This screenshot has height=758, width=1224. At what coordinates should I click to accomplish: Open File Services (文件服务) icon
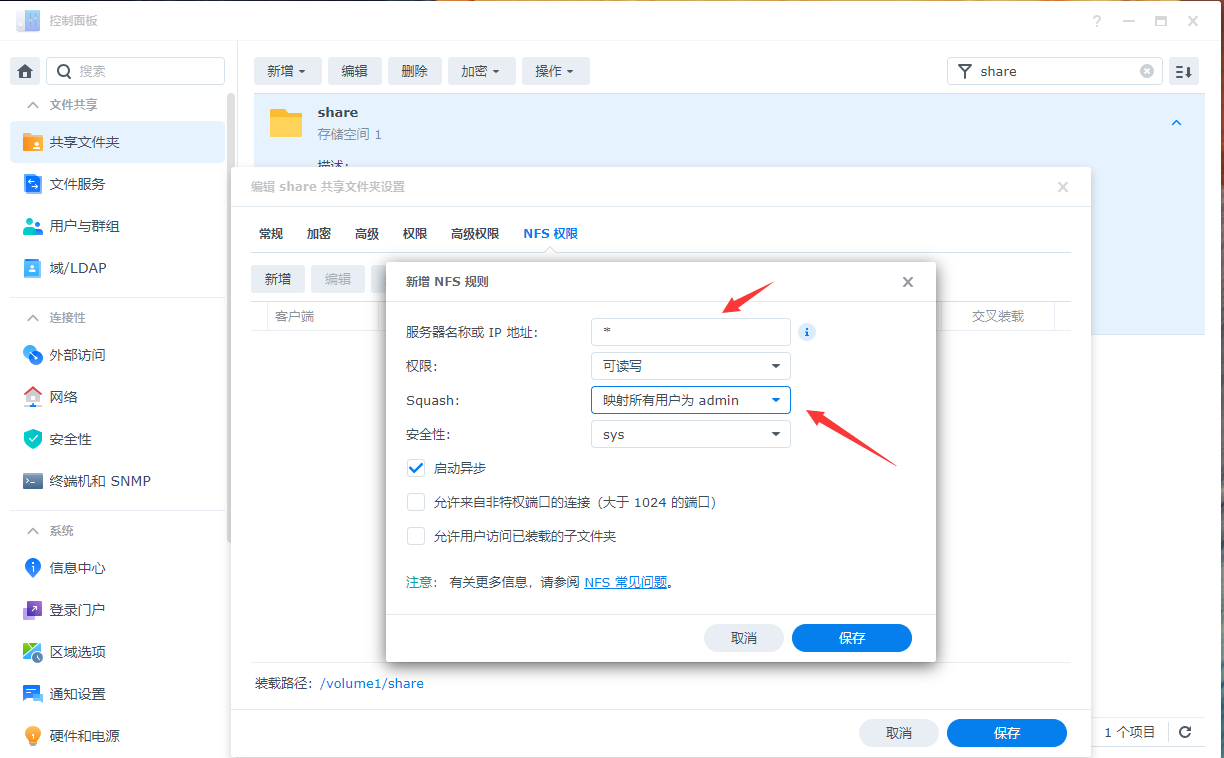33,184
